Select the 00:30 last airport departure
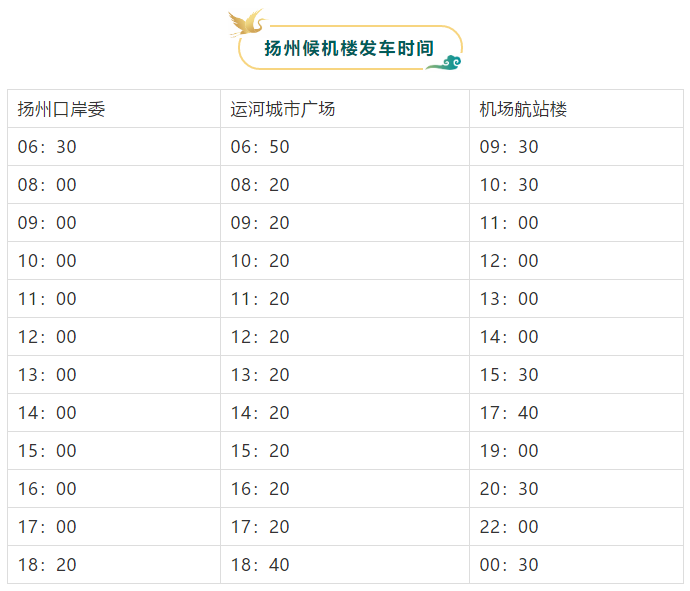The image size is (690, 591). [x=576, y=565]
